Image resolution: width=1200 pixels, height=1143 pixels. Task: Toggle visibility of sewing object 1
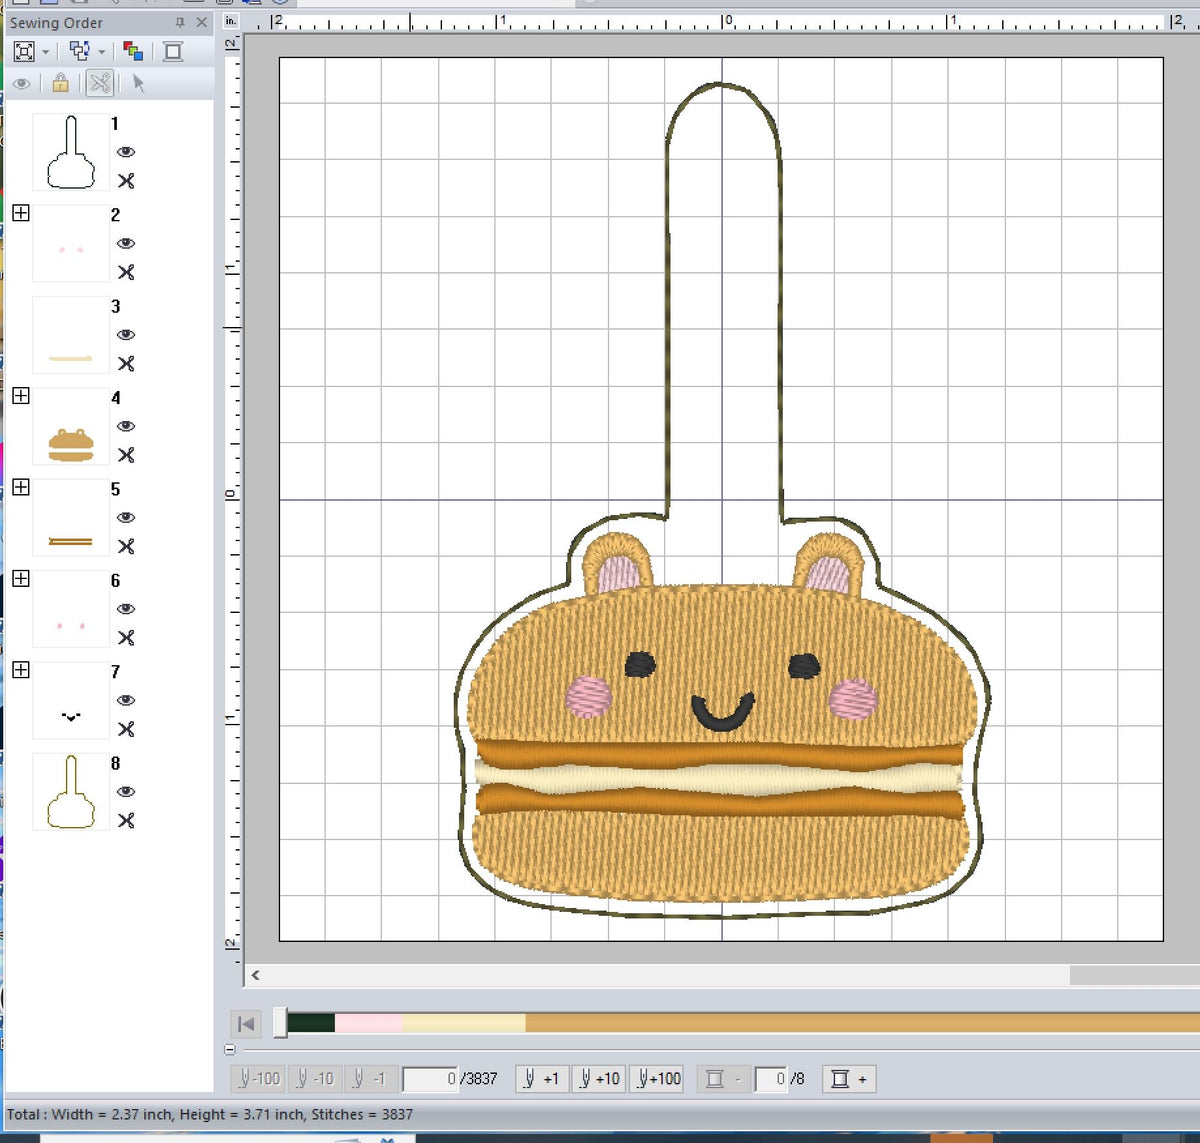(x=126, y=153)
